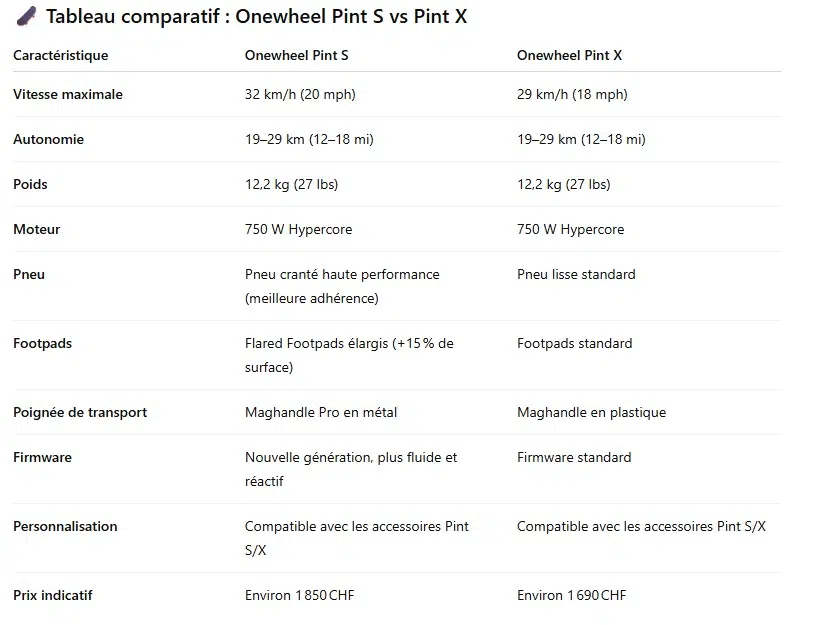Select the 'Firmware standard' cell
Viewport: 821px width, 625px height.
pyautogui.click(x=574, y=457)
